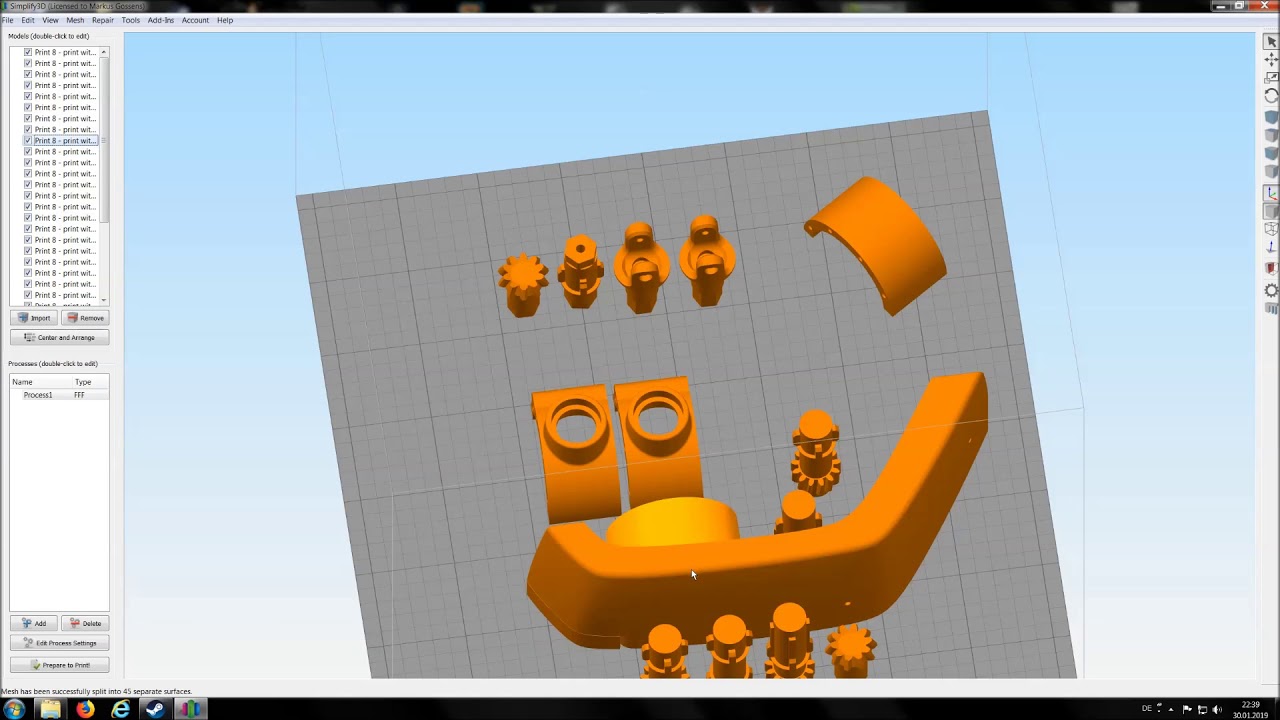
Task: Open the Tools menu
Action: click(131, 20)
